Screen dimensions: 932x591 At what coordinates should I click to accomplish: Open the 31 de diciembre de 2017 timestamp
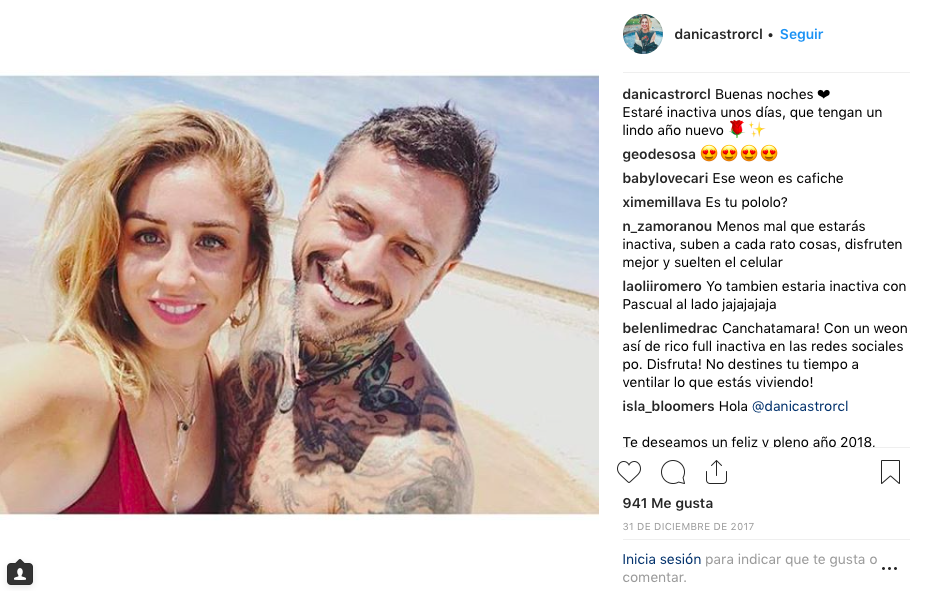click(x=688, y=527)
